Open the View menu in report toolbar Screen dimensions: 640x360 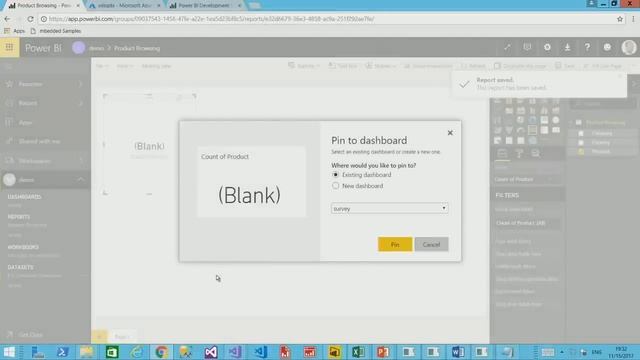124,66
